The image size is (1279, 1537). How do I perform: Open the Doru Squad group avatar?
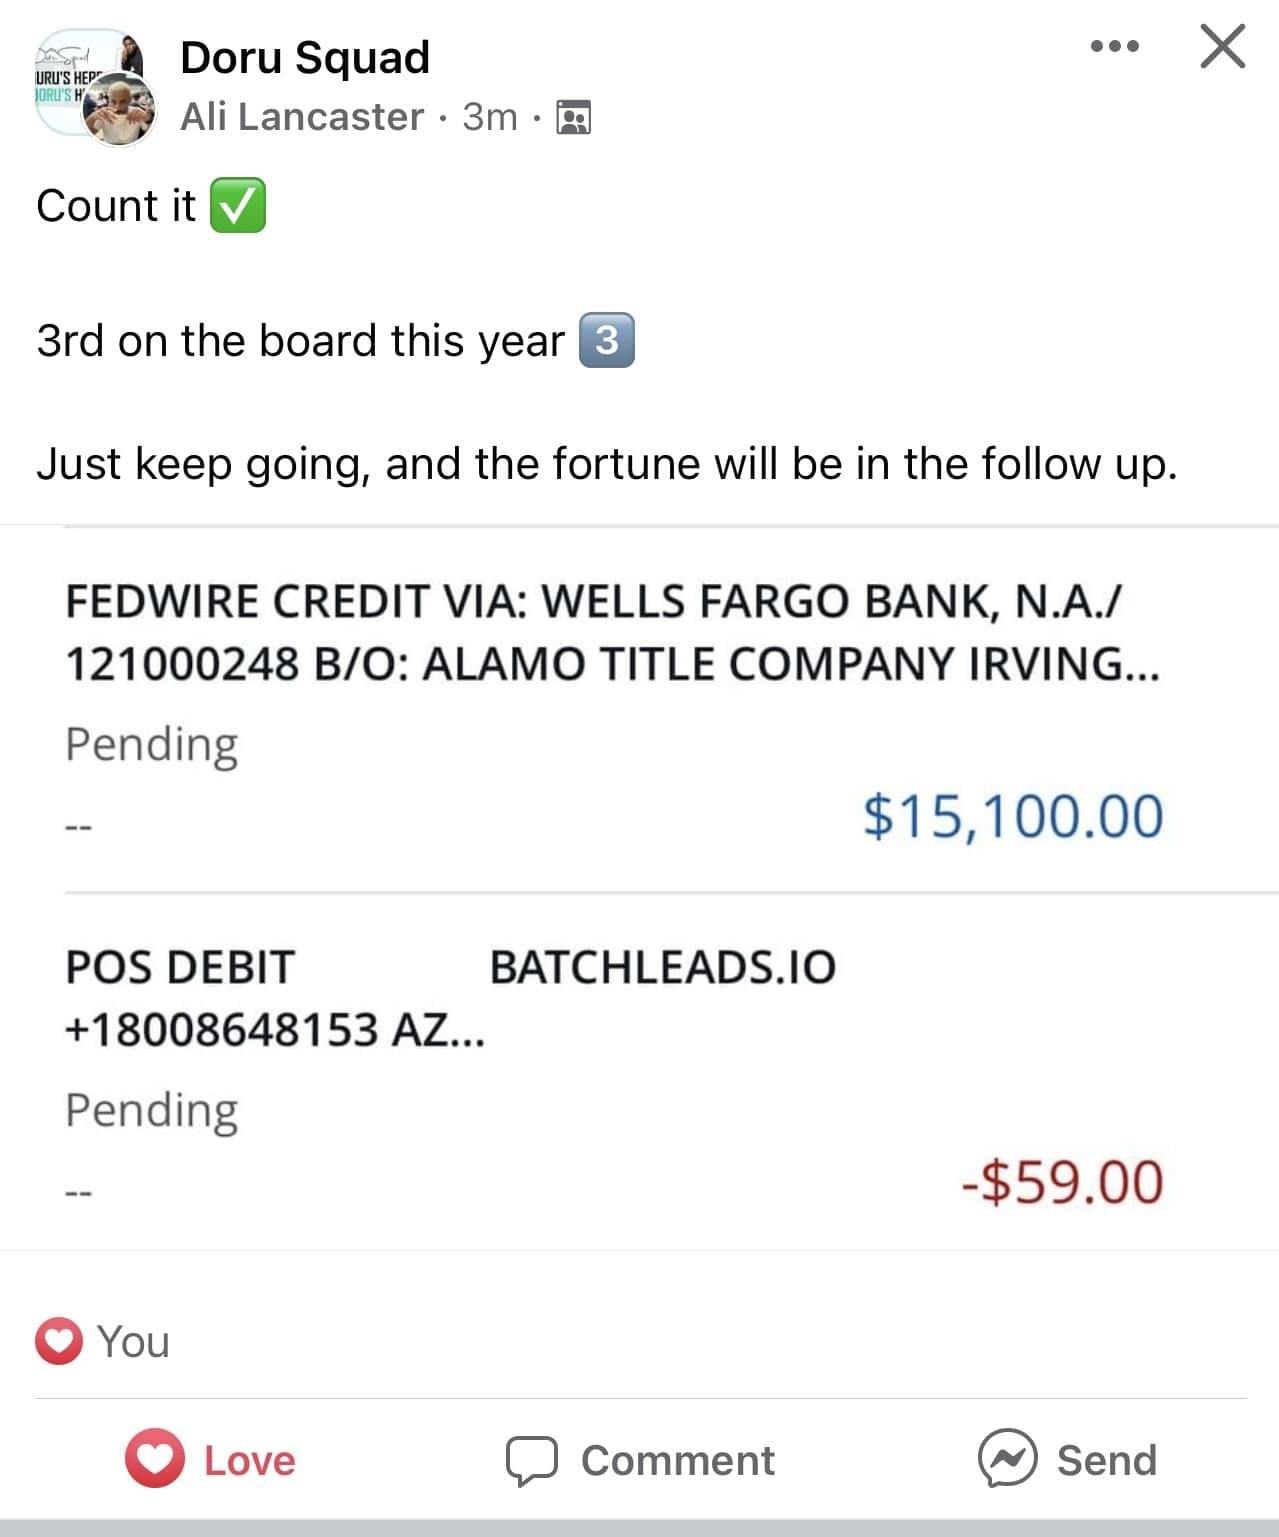pyautogui.click(x=80, y=75)
